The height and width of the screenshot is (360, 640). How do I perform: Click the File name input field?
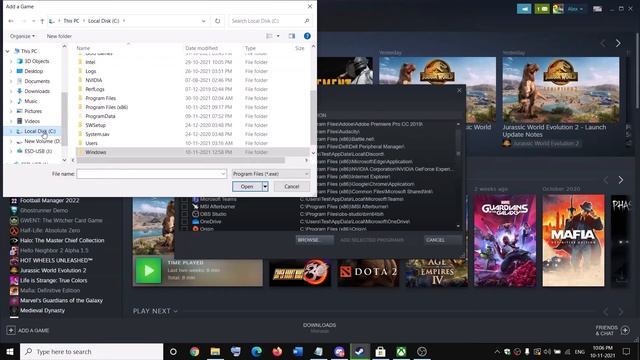point(151,174)
